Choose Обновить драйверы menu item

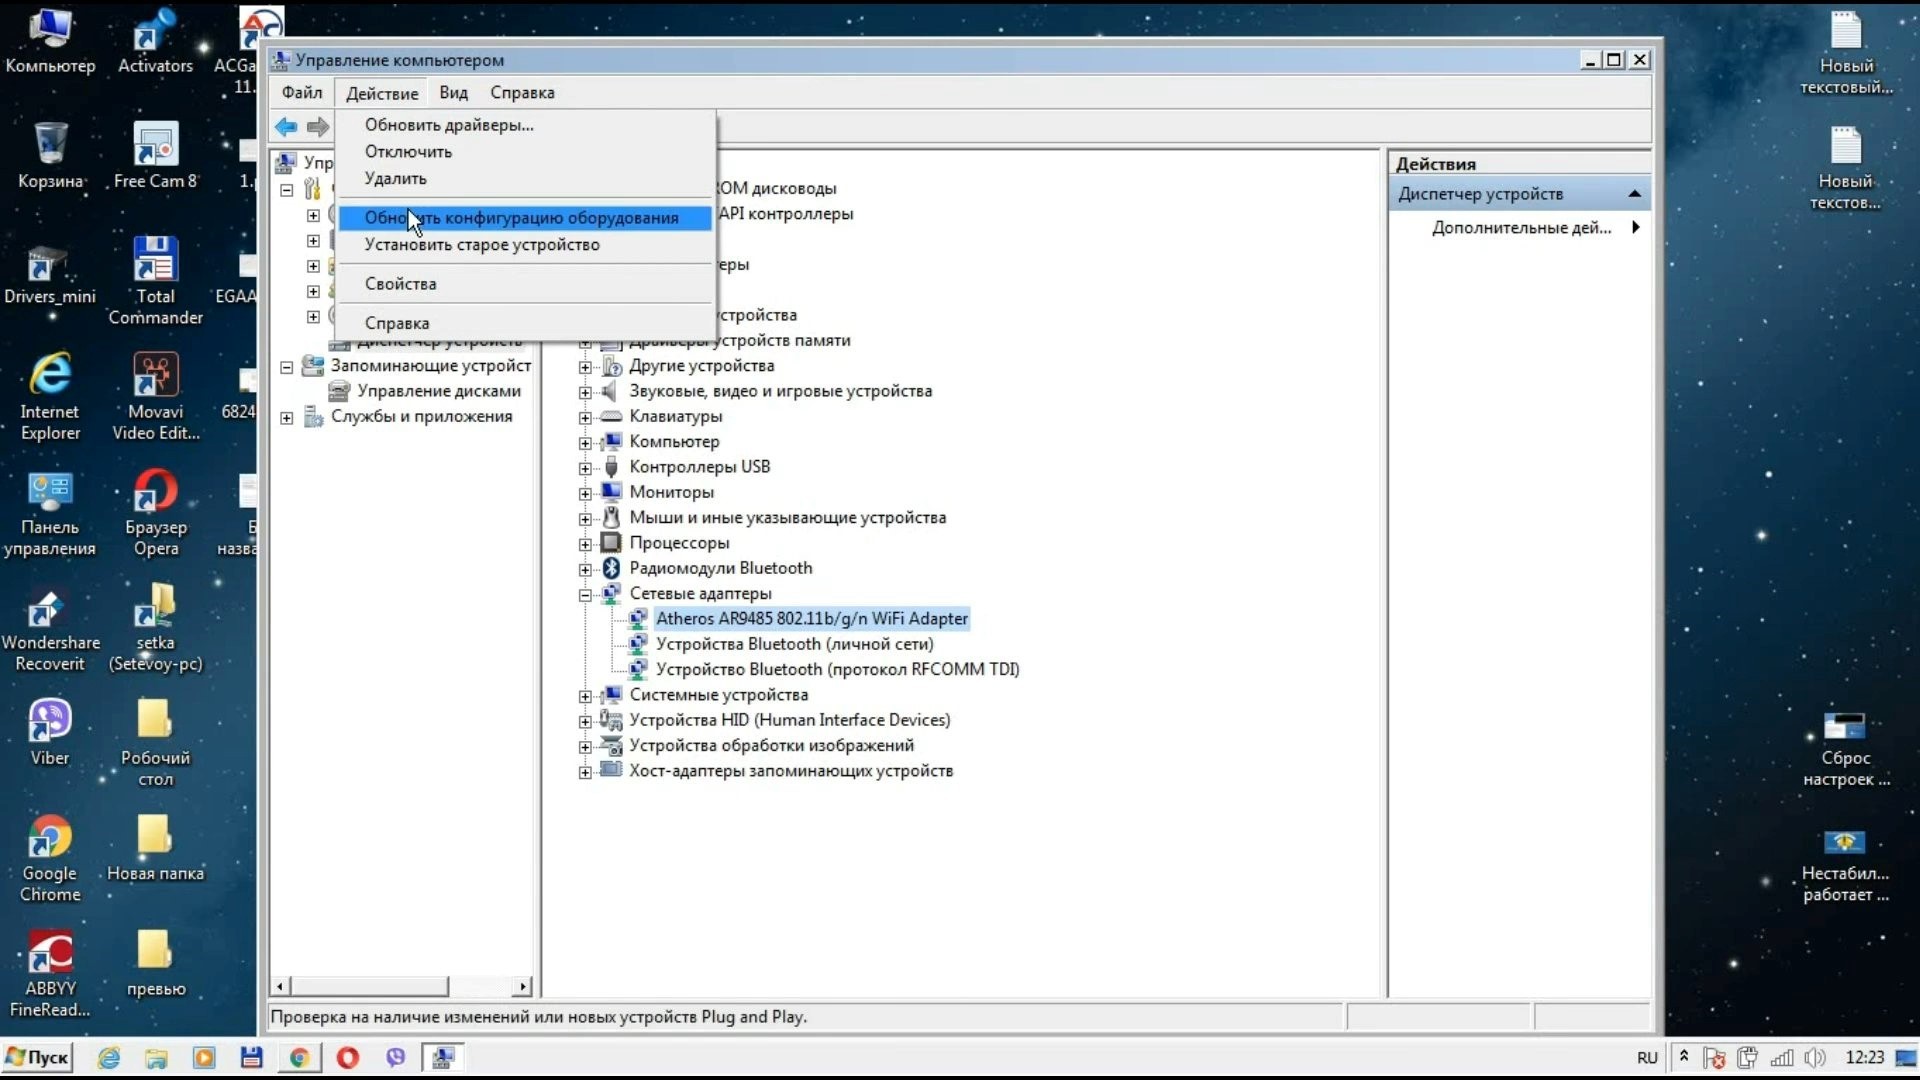tap(449, 125)
